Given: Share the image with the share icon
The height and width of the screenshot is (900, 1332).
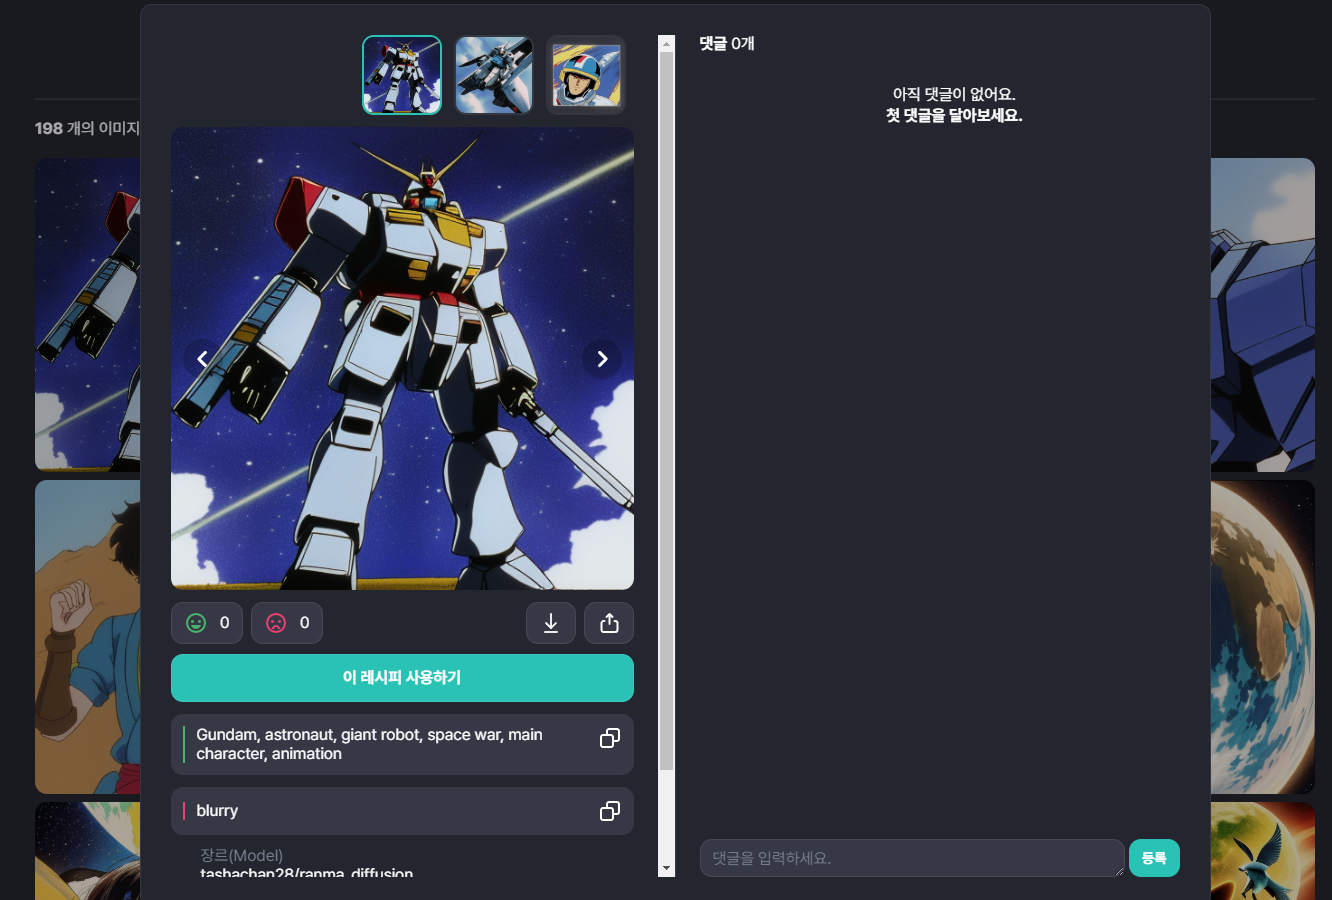Looking at the screenshot, I should point(609,623).
